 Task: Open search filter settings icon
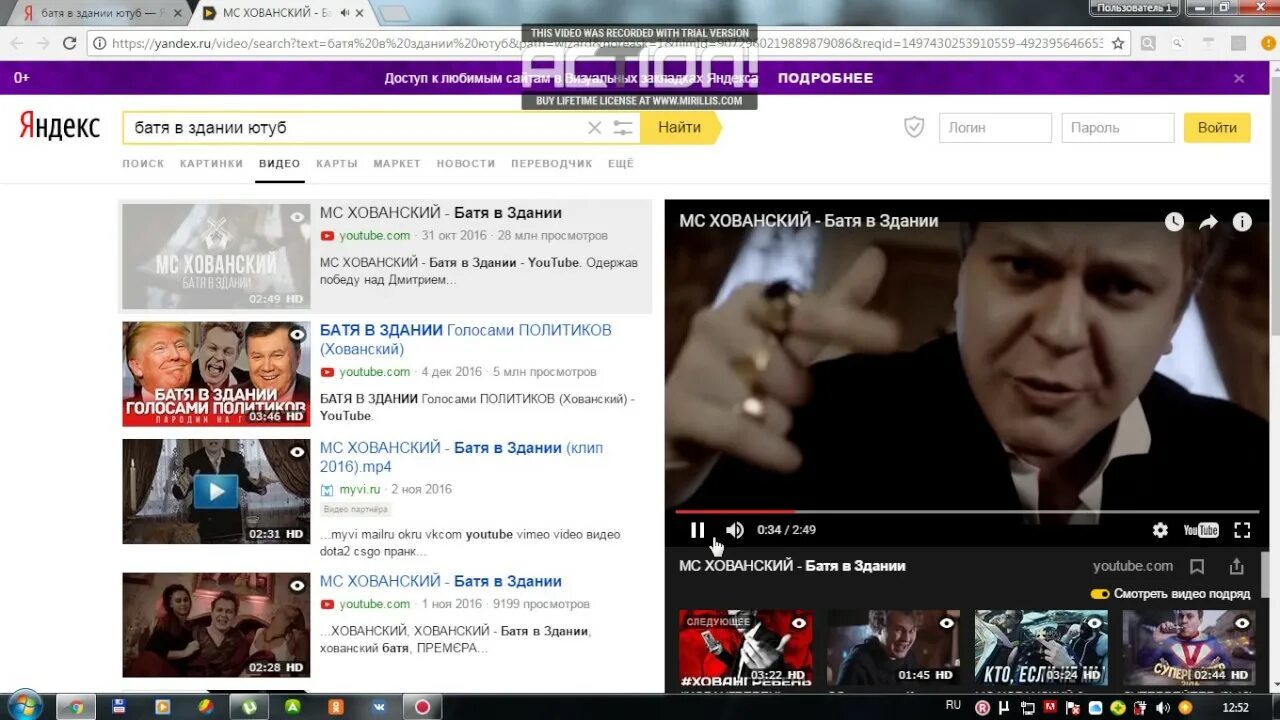[623, 128]
